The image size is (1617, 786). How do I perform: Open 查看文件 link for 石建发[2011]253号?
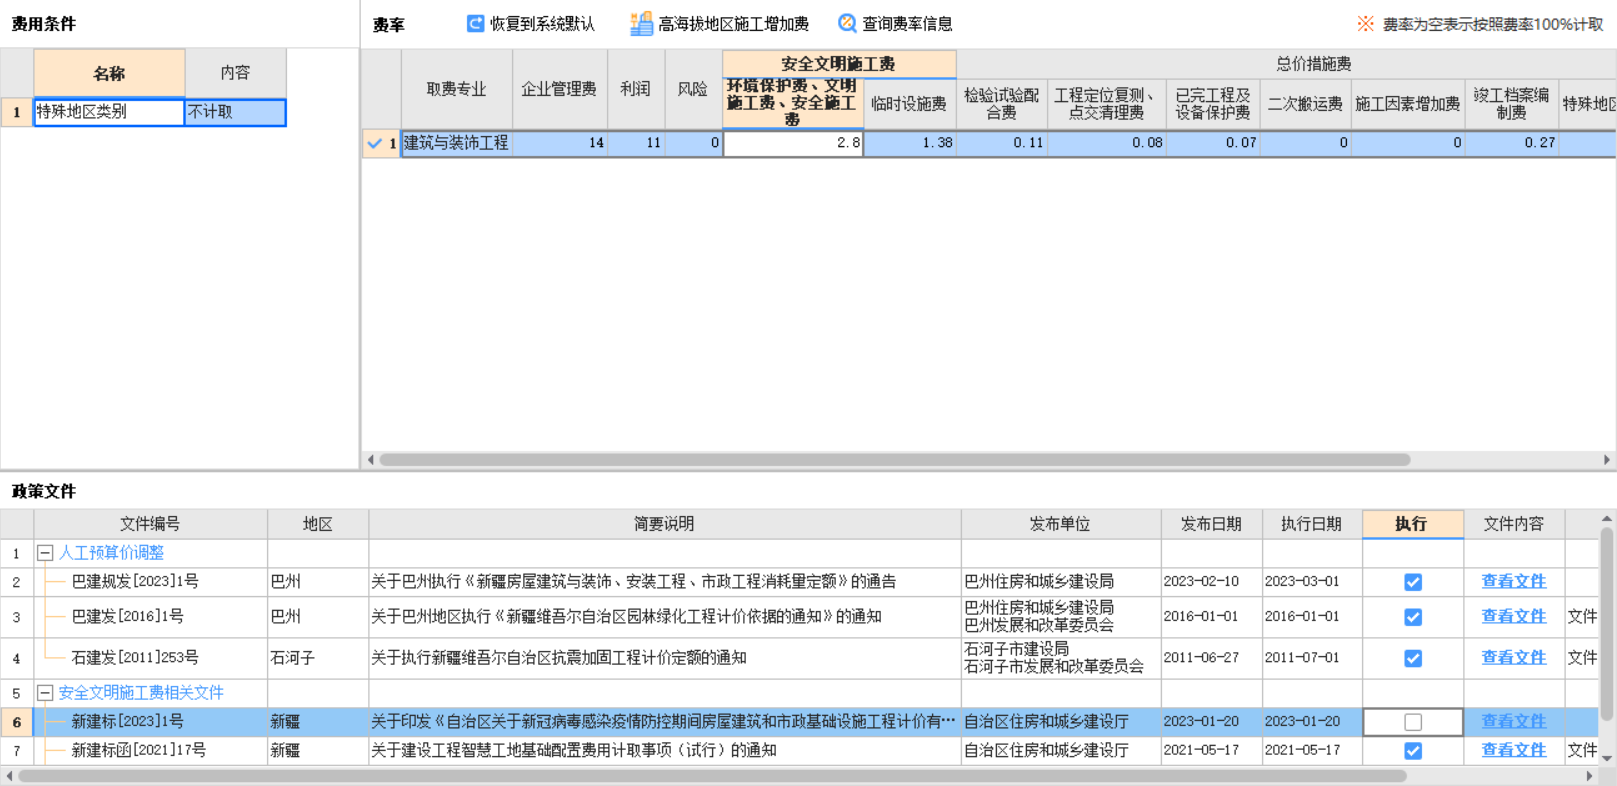(1513, 657)
